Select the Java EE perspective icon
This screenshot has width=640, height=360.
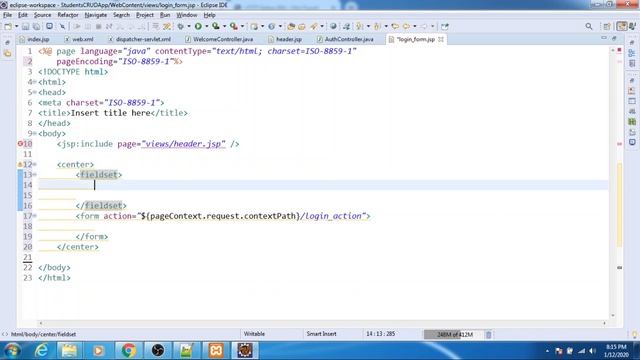click(x=621, y=27)
